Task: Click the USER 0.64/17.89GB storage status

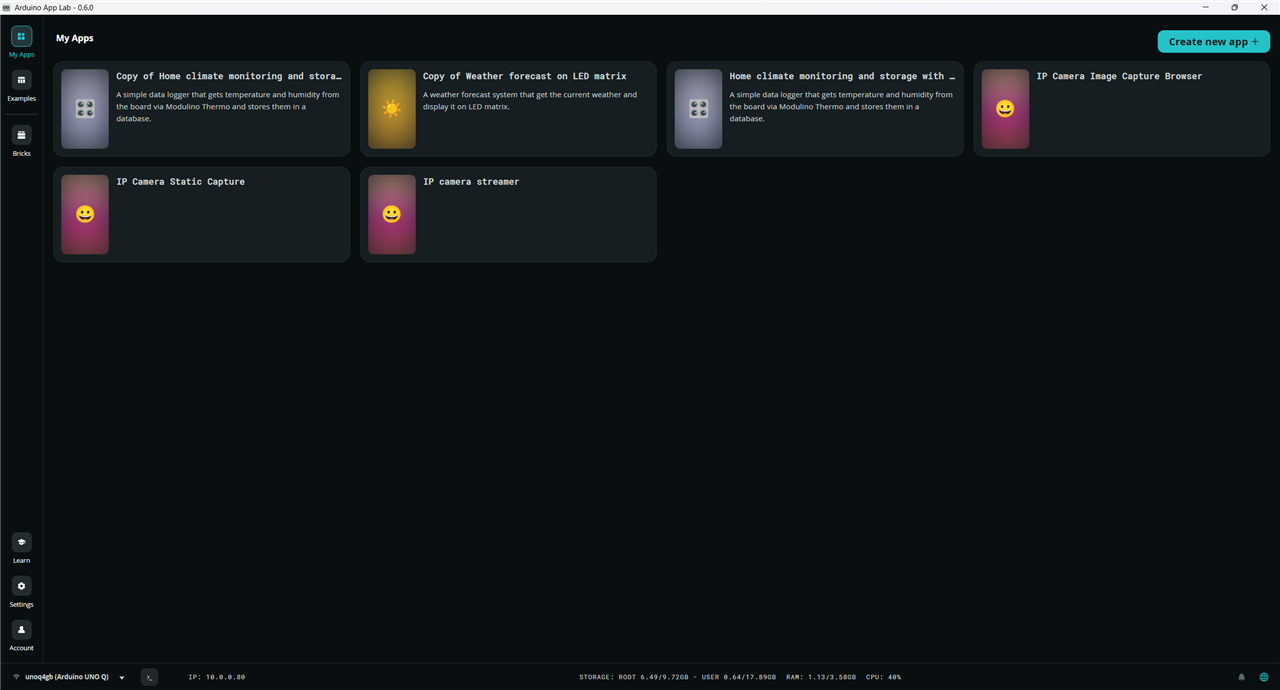Action: coord(739,677)
